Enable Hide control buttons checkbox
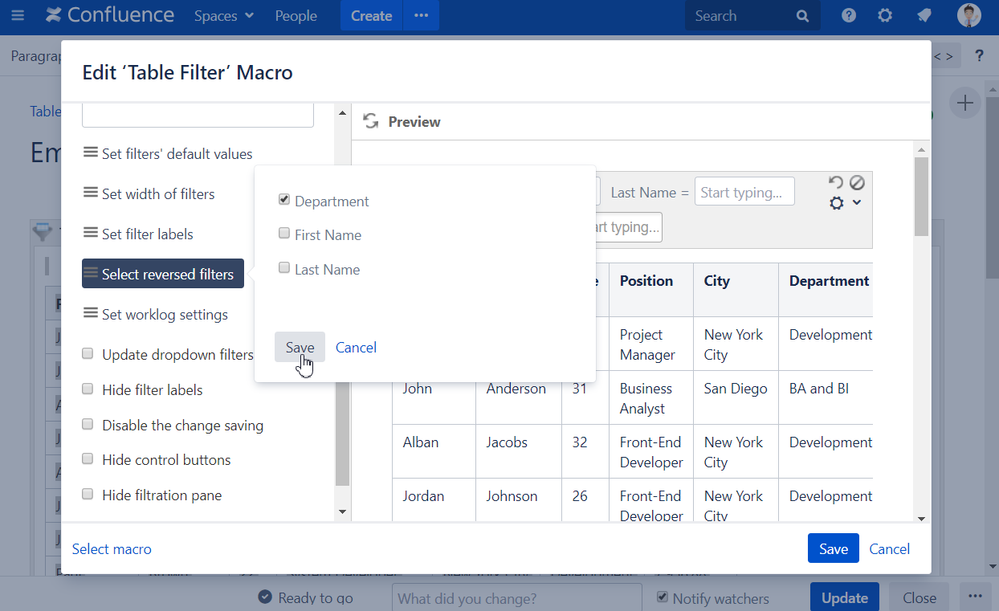This screenshot has height=611, width=999. click(x=88, y=459)
